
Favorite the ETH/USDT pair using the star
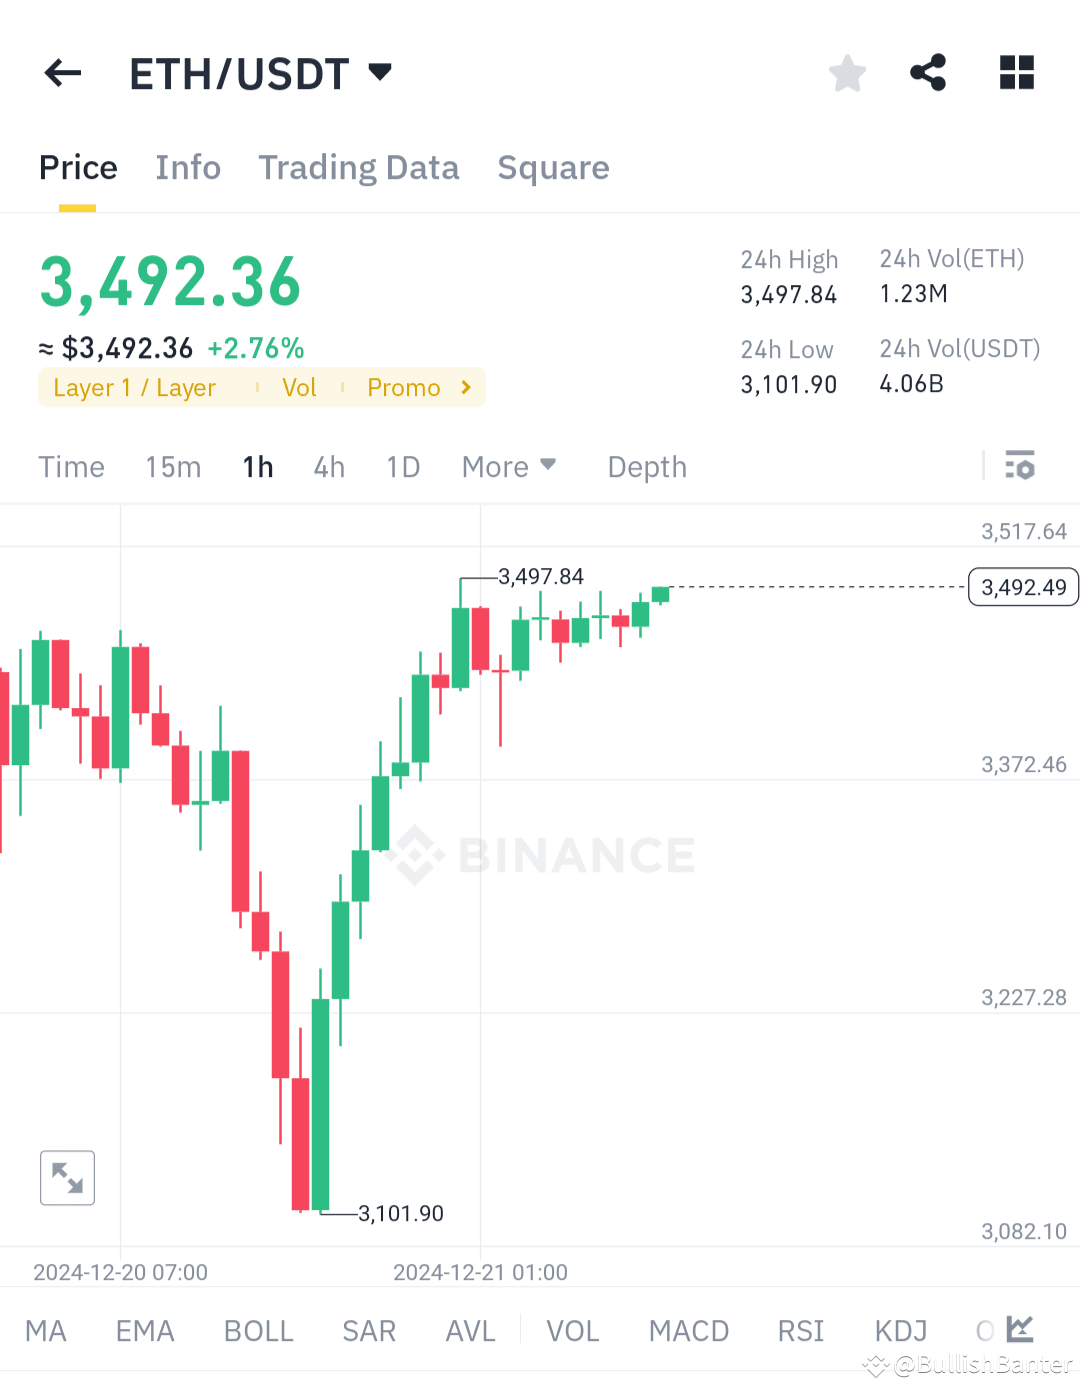tap(847, 73)
